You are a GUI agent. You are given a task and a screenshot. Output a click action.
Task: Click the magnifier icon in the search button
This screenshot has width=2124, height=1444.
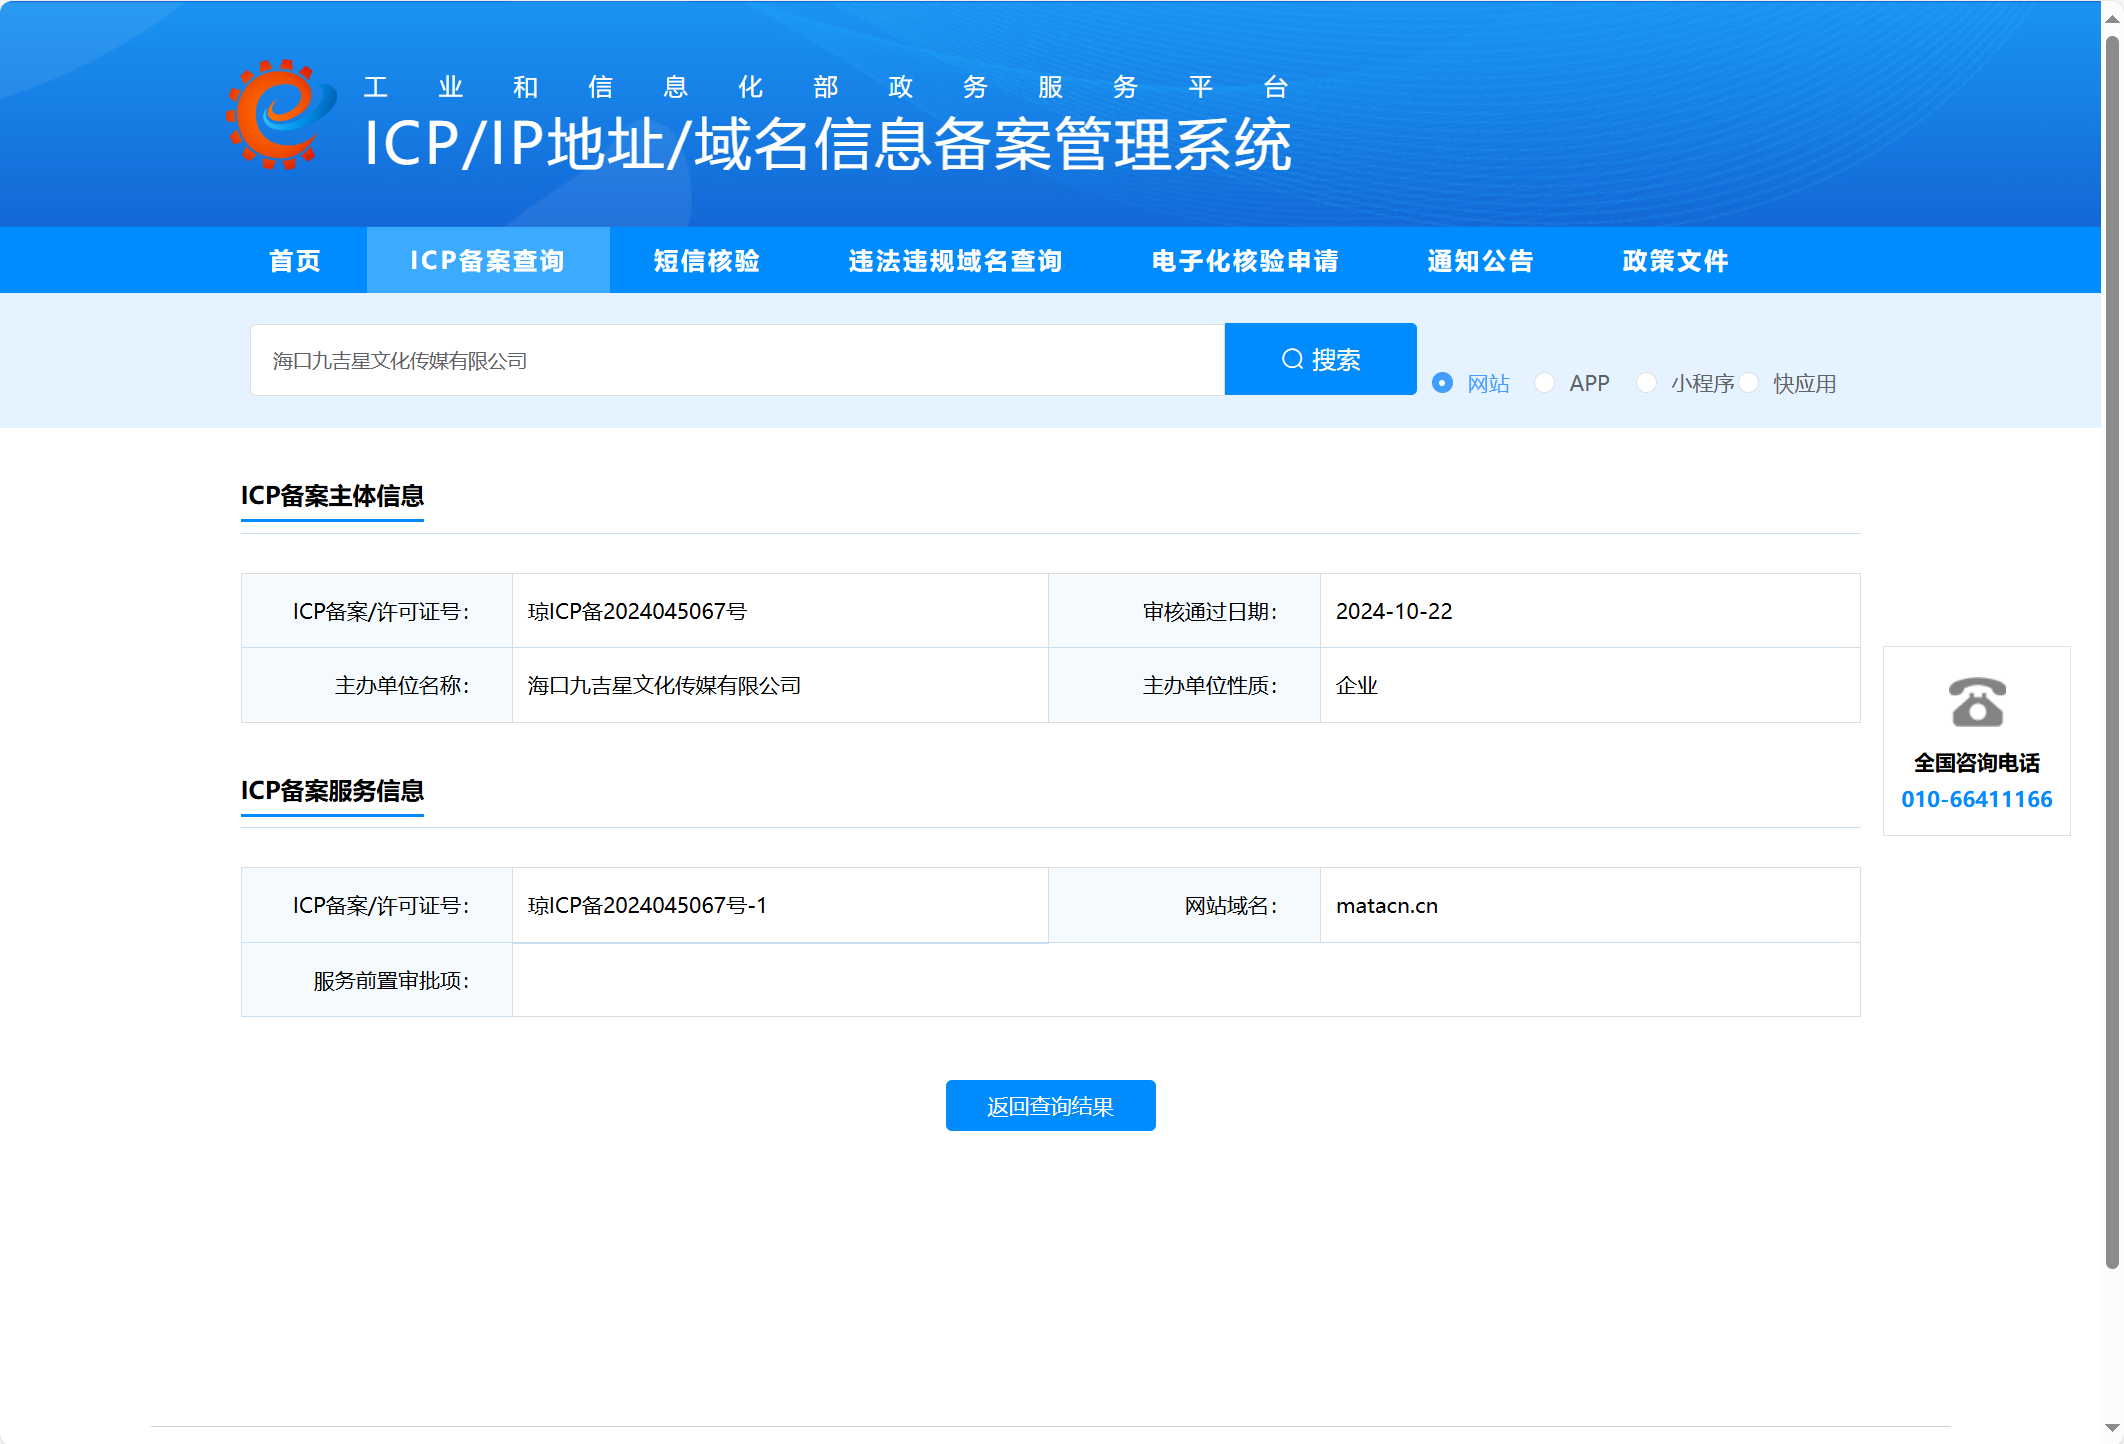coord(1292,359)
